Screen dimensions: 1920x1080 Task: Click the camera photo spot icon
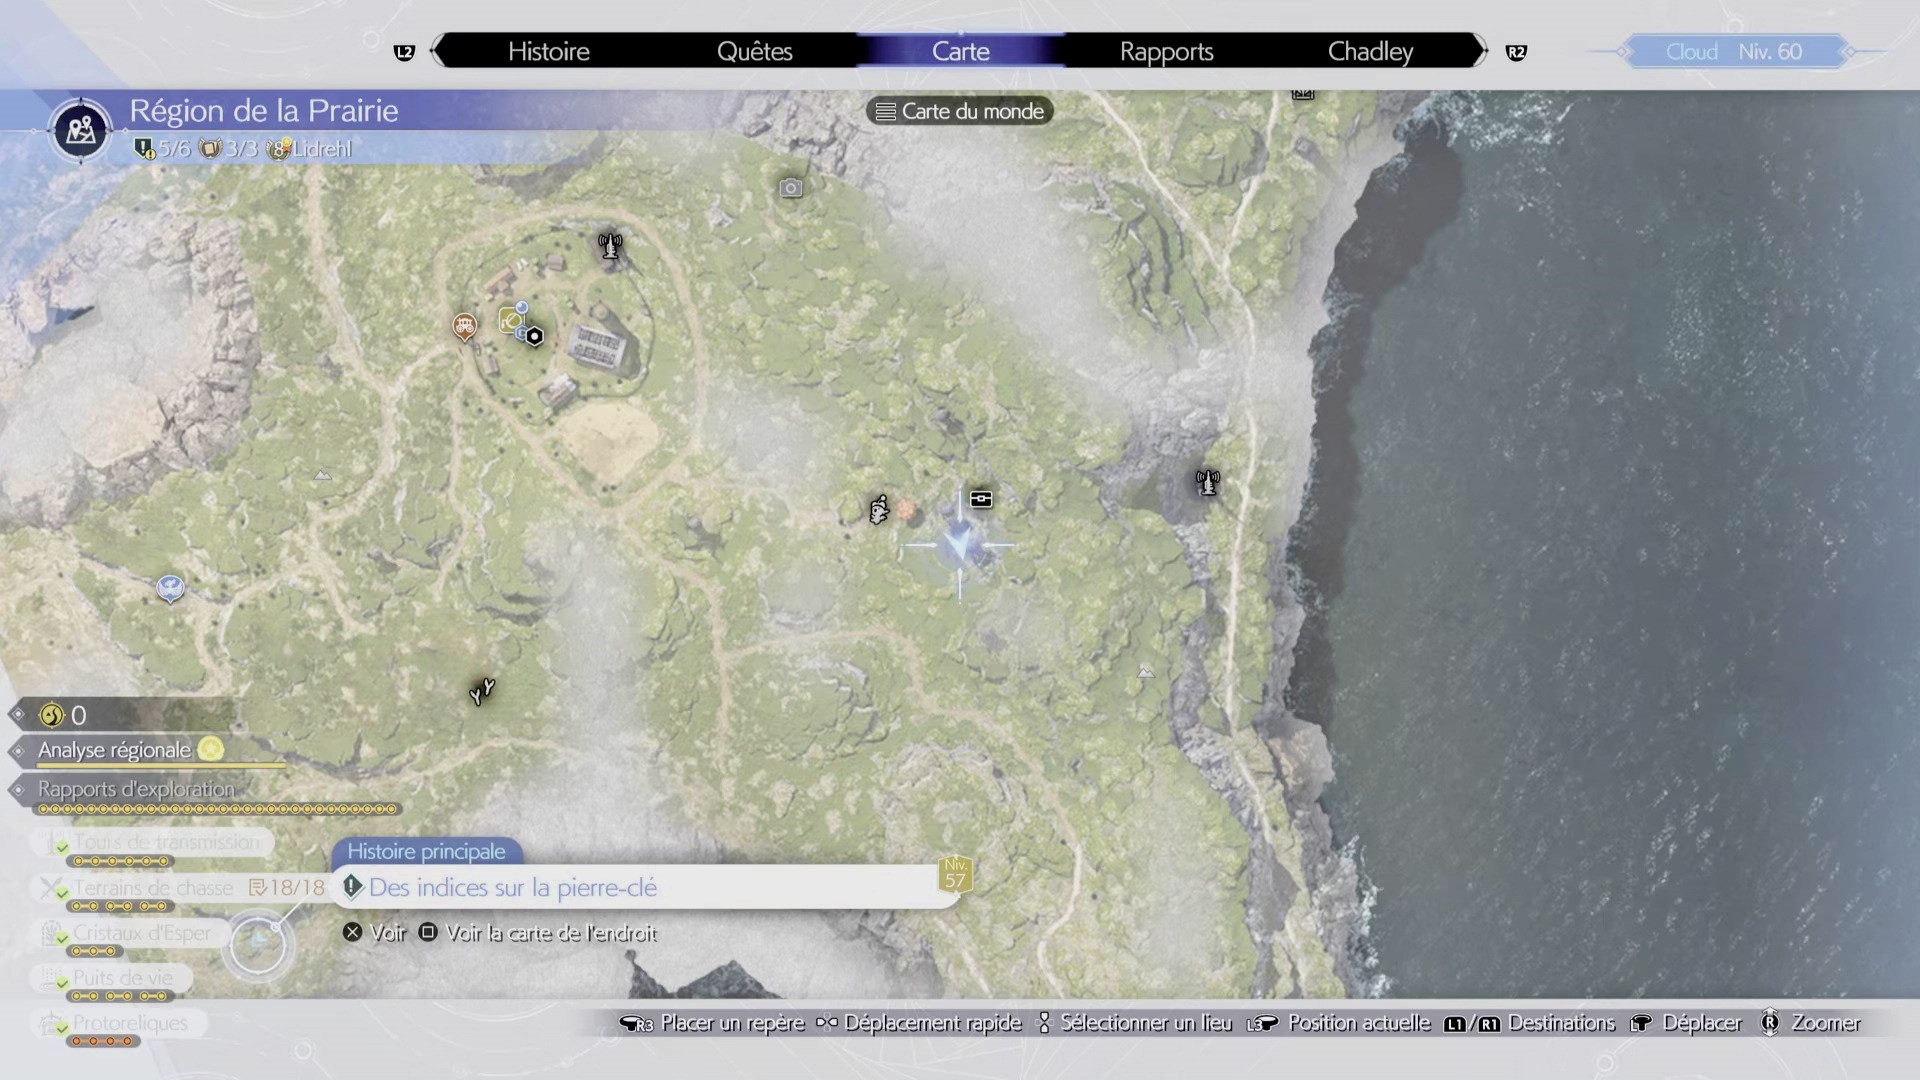tap(790, 188)
